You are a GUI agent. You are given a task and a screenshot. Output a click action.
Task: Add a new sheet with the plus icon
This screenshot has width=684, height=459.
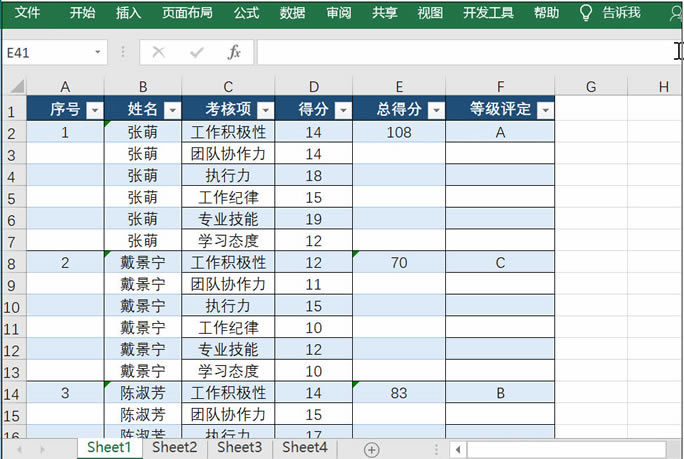pyautogui.click(x=371, y=449)
